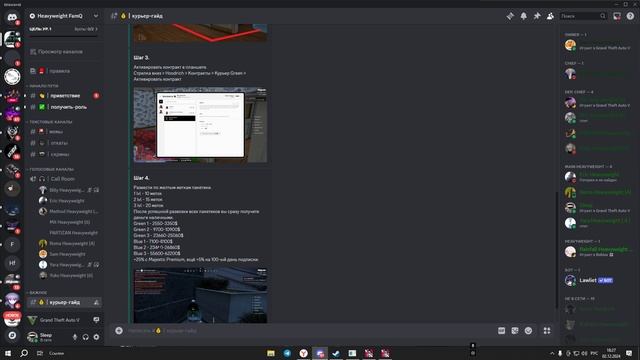Viewport: 640px width, 360px height.
Task: Open Windows taskbar search magnifier
Action: coord(24,353)
